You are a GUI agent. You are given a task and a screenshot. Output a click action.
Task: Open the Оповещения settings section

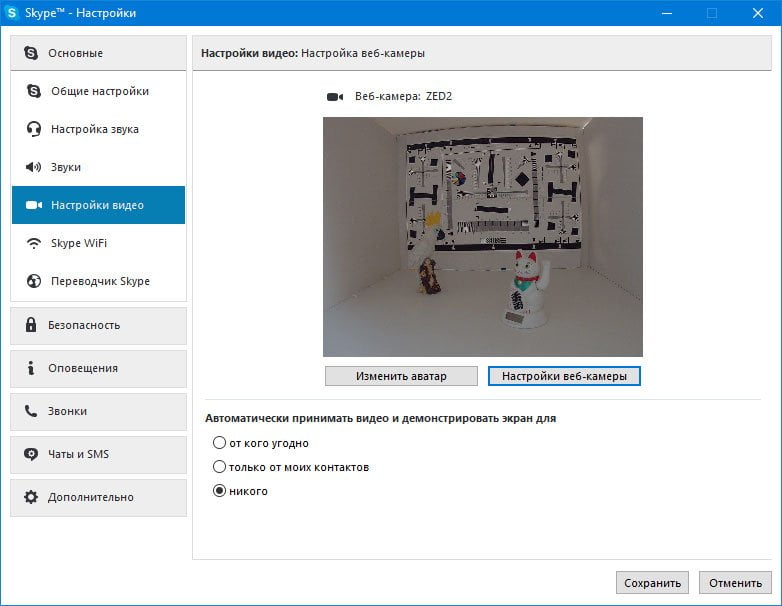tap(99, 368)
